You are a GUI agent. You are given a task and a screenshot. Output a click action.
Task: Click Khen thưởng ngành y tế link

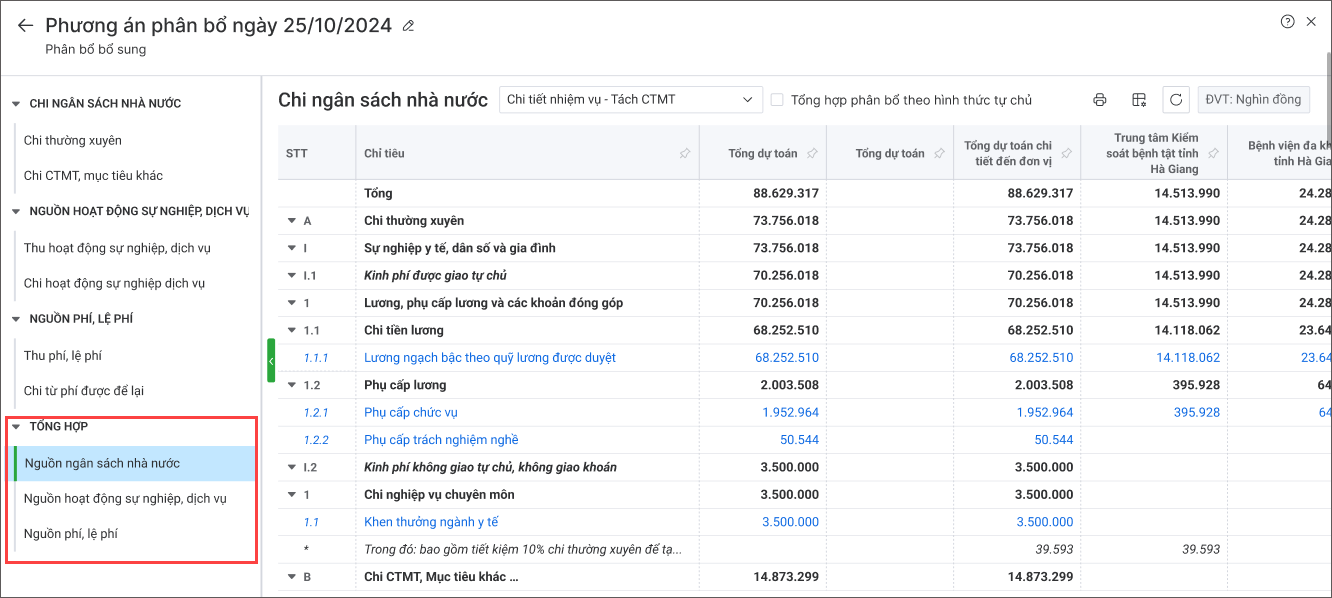pos(431,522)
